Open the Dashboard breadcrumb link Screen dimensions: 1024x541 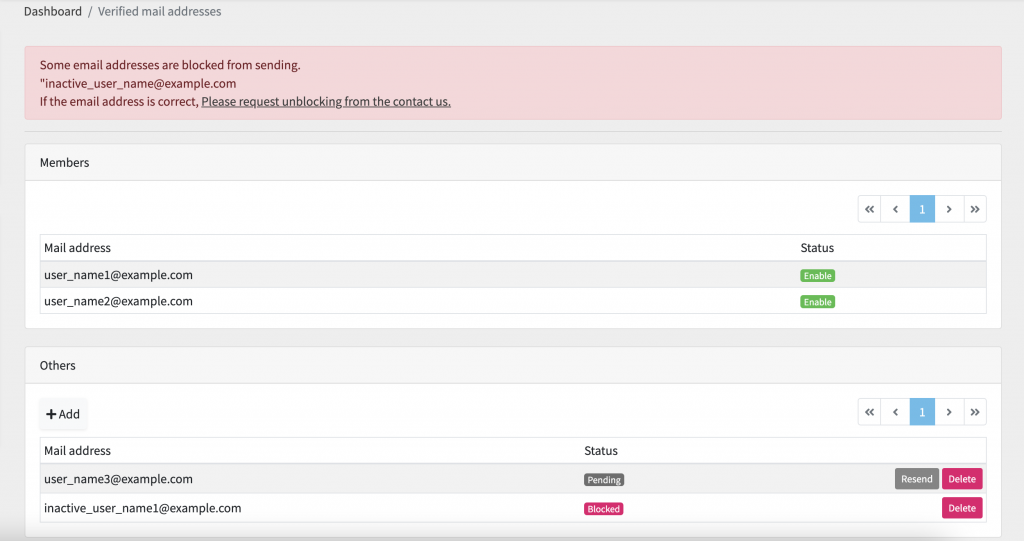(x=53, y=11)
